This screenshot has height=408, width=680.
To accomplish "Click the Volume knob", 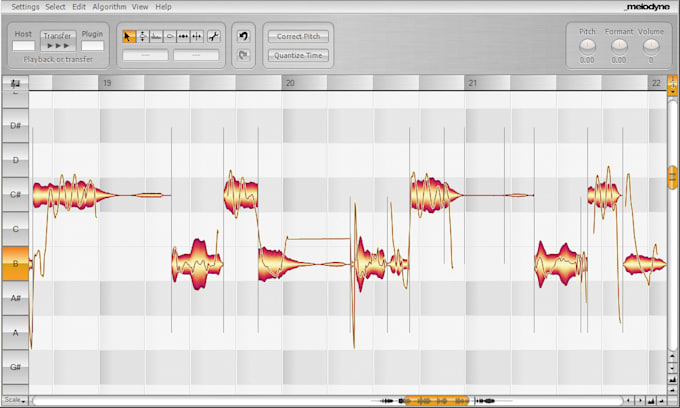I will pyautogui.click(x=651, y=46).
